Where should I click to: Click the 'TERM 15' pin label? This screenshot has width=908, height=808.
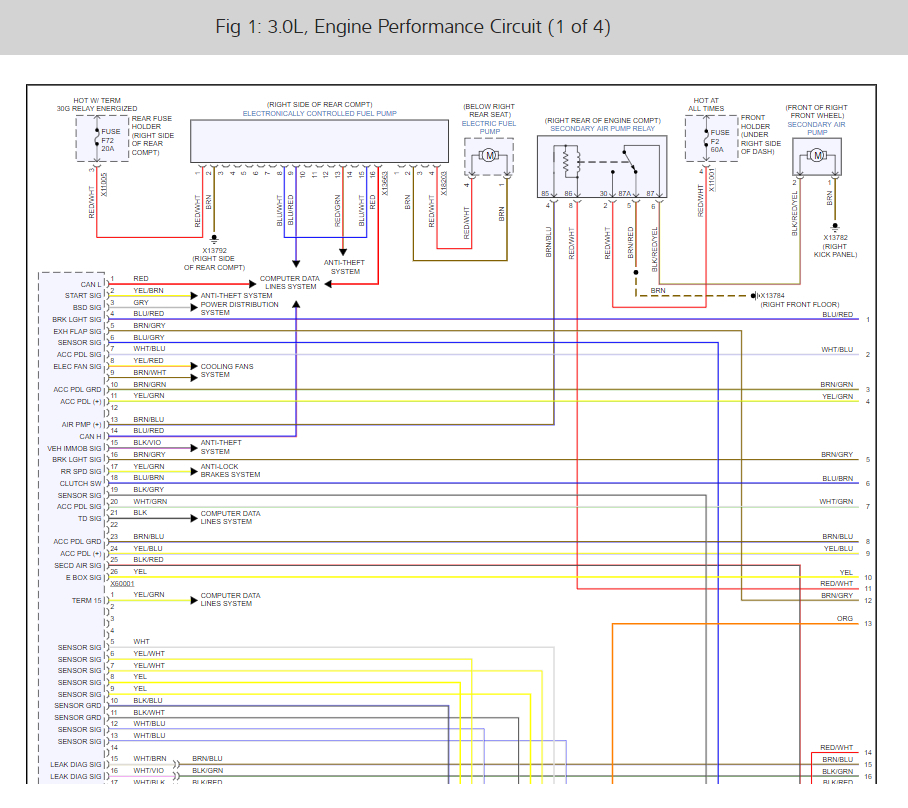(x=86, y=601)
